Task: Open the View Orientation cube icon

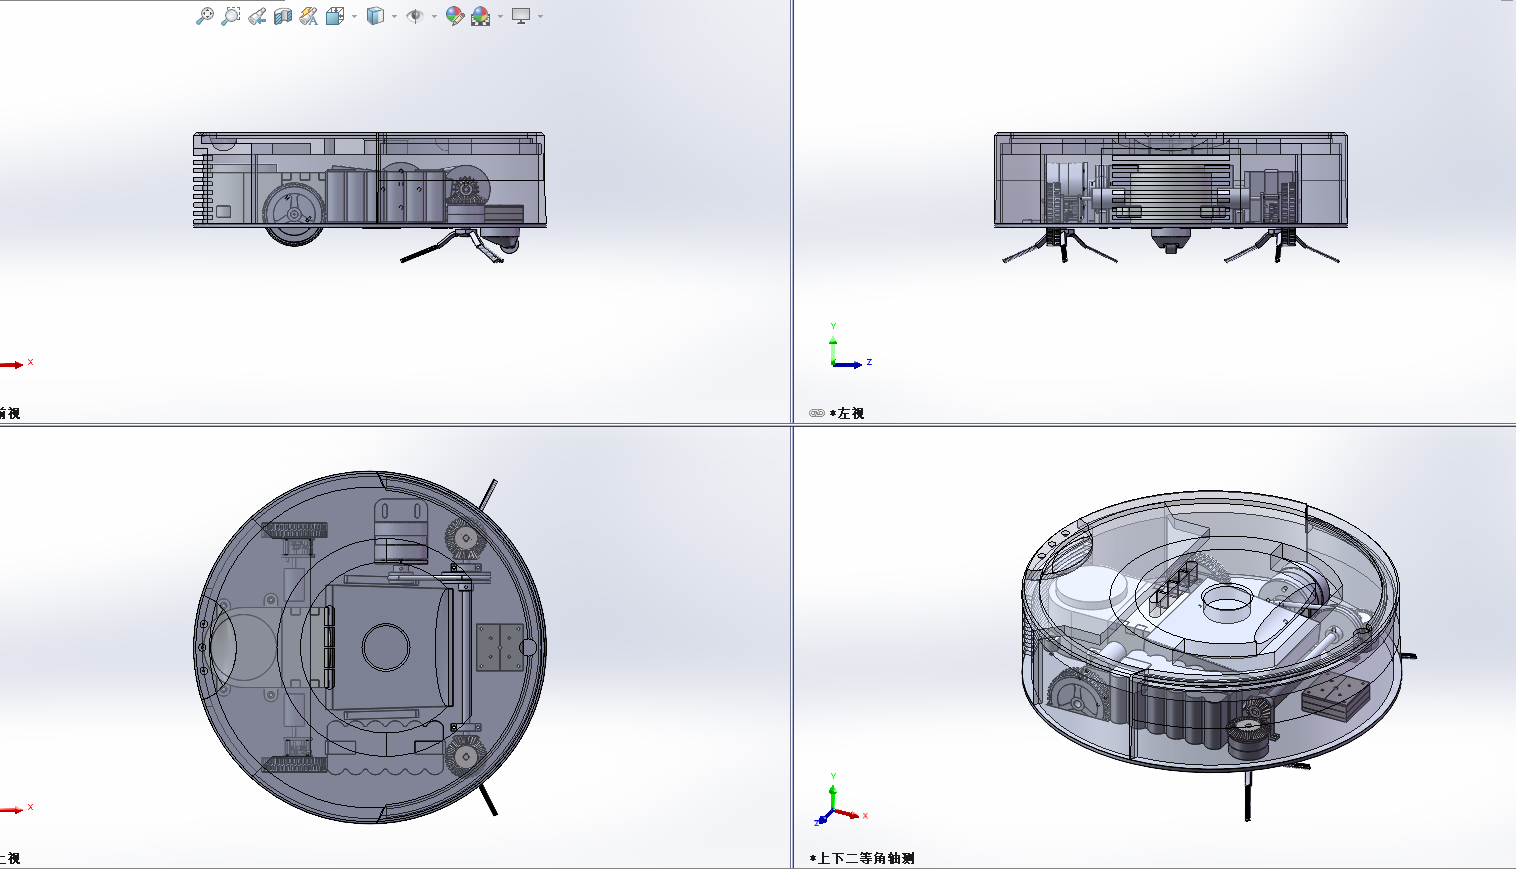Action: (335, 16)
